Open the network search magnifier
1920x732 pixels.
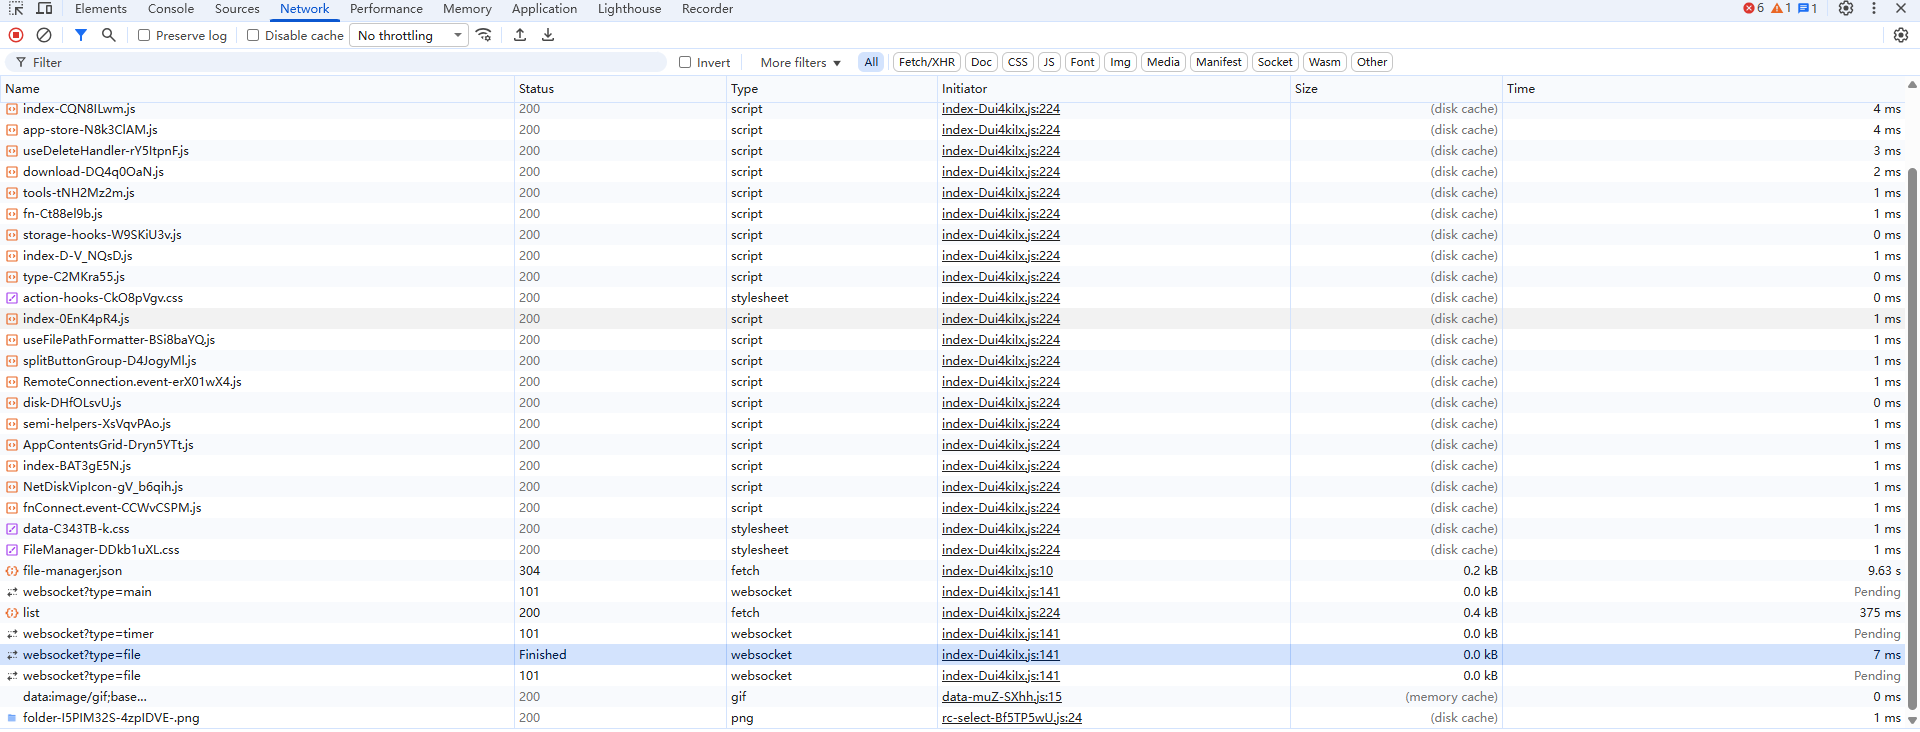coord(109,35)
